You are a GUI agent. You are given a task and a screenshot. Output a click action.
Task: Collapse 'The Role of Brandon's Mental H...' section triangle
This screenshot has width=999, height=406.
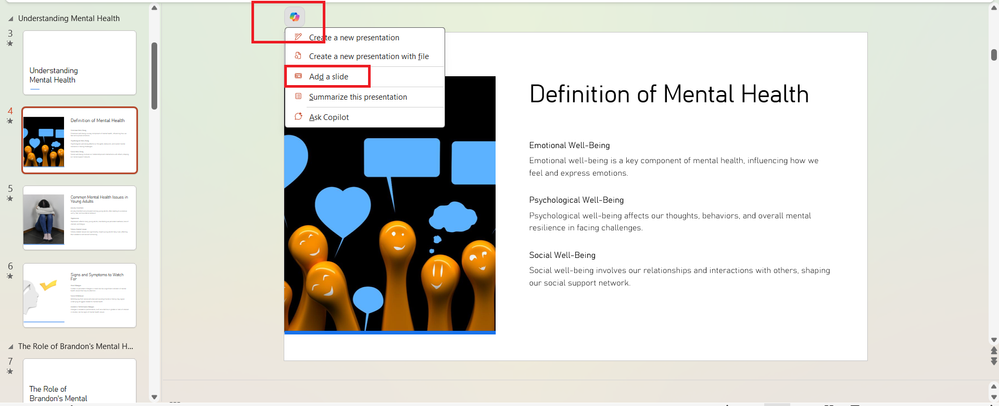coord(10,346)
